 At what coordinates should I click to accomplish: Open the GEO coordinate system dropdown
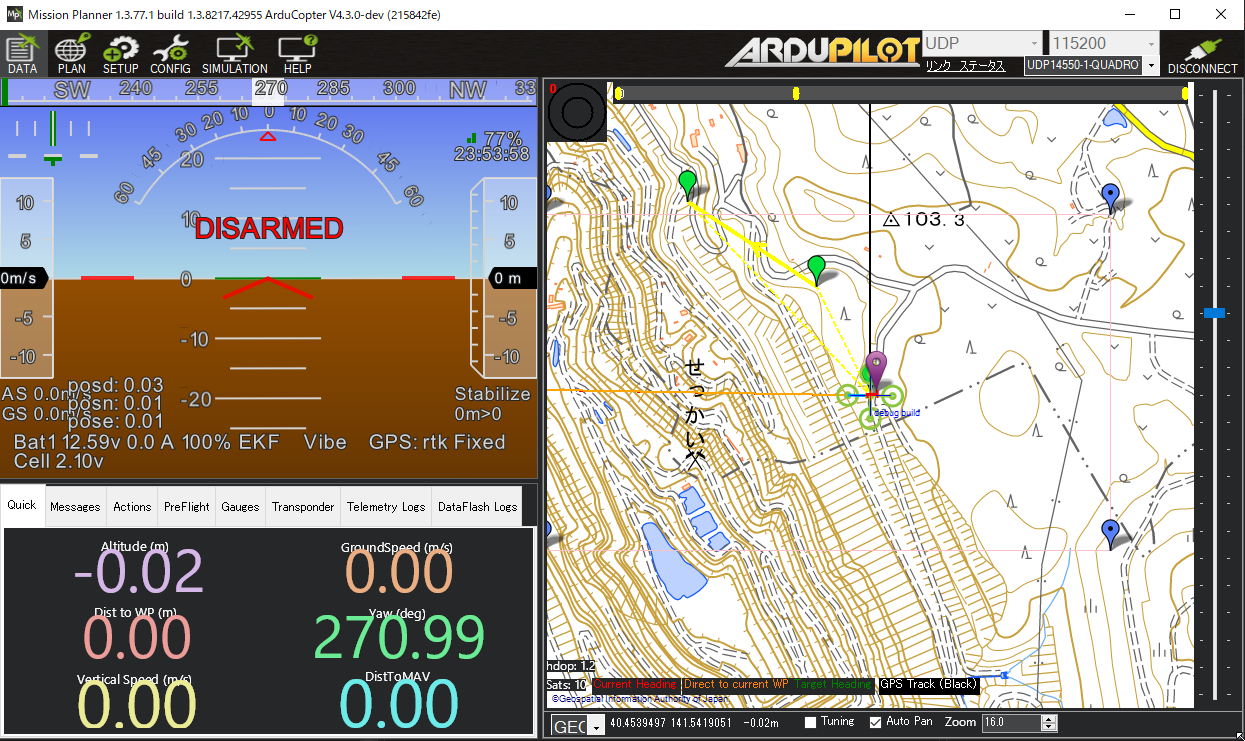[578, 726]
